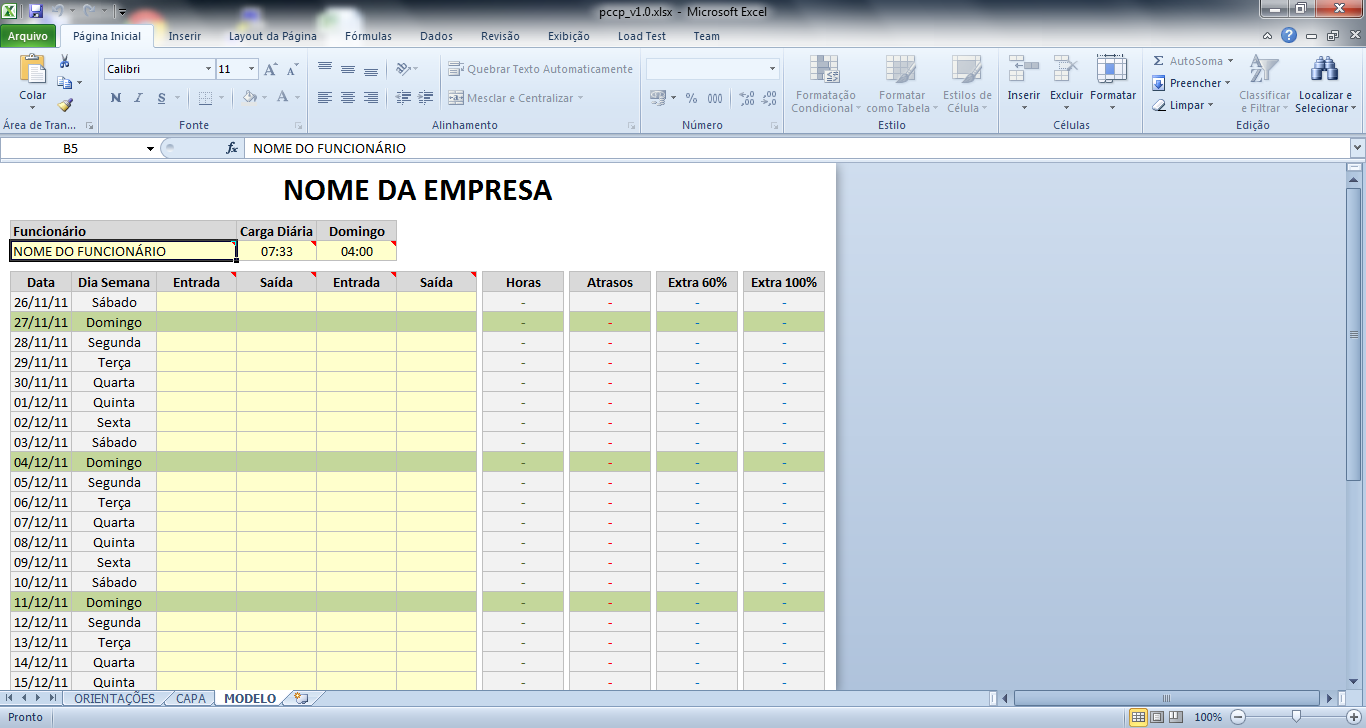Click the Cut scissors icon
Image resolution: width=1366 pixels, height=728 pixels.
[65, 62]
